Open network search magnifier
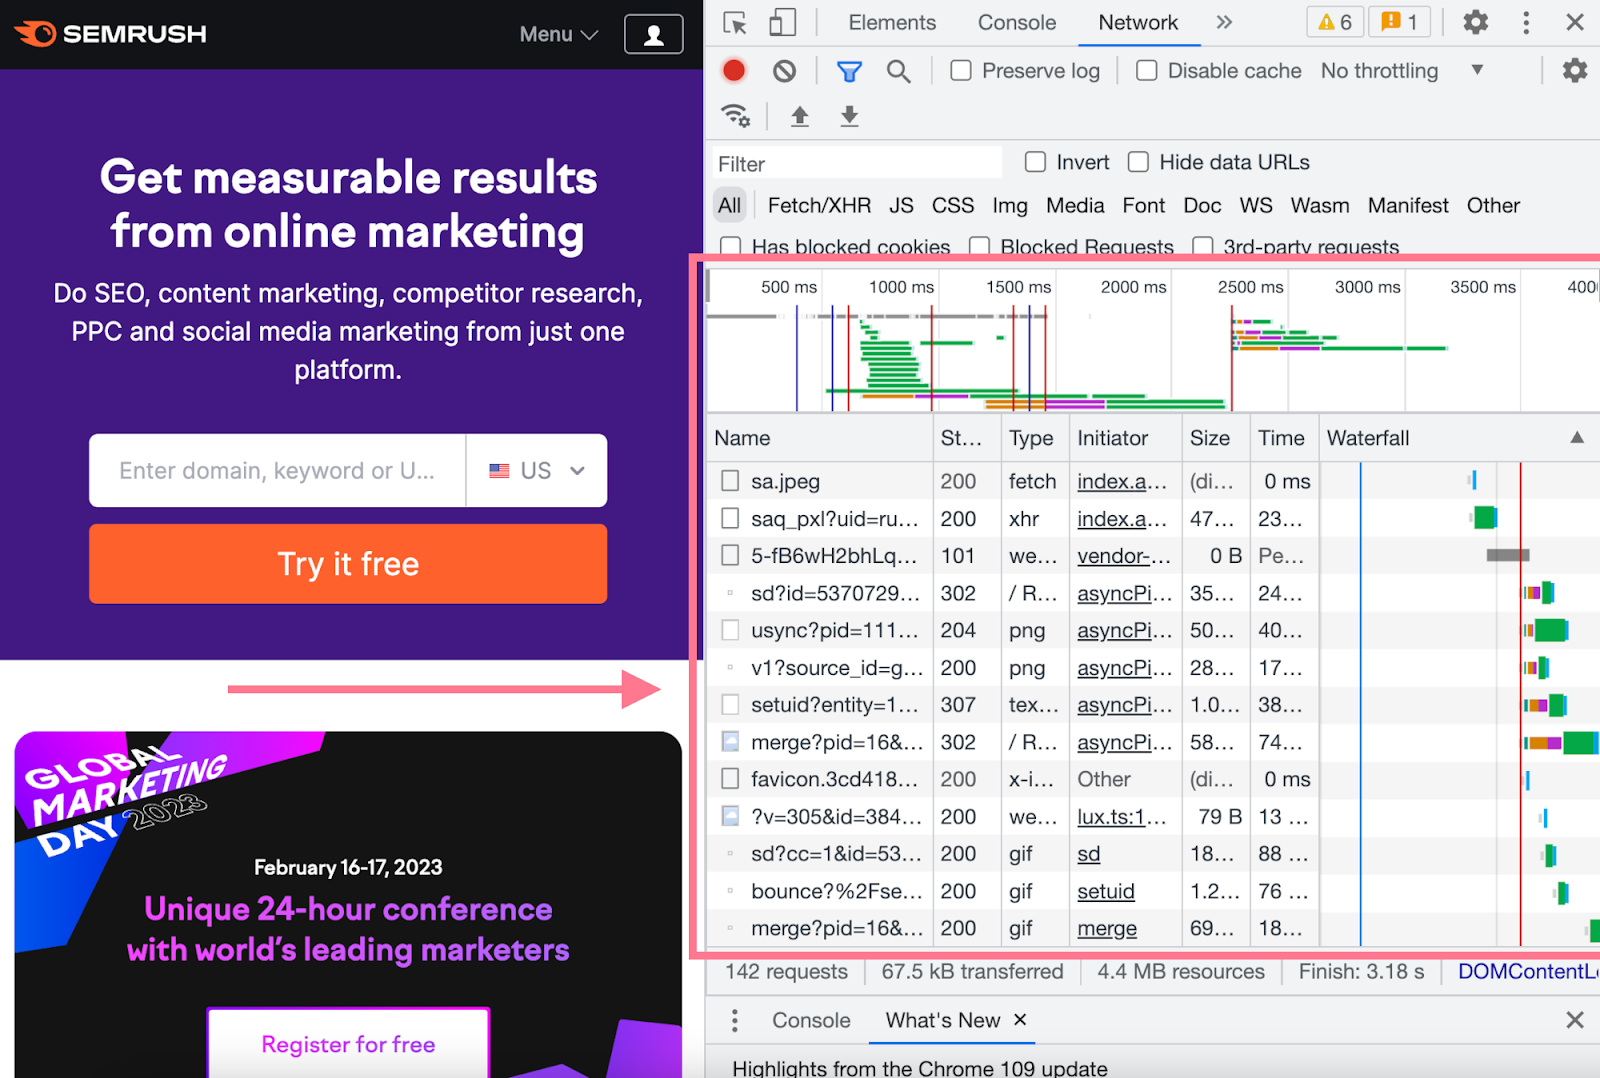1600x1078 pixels. (x=898, y=71)
